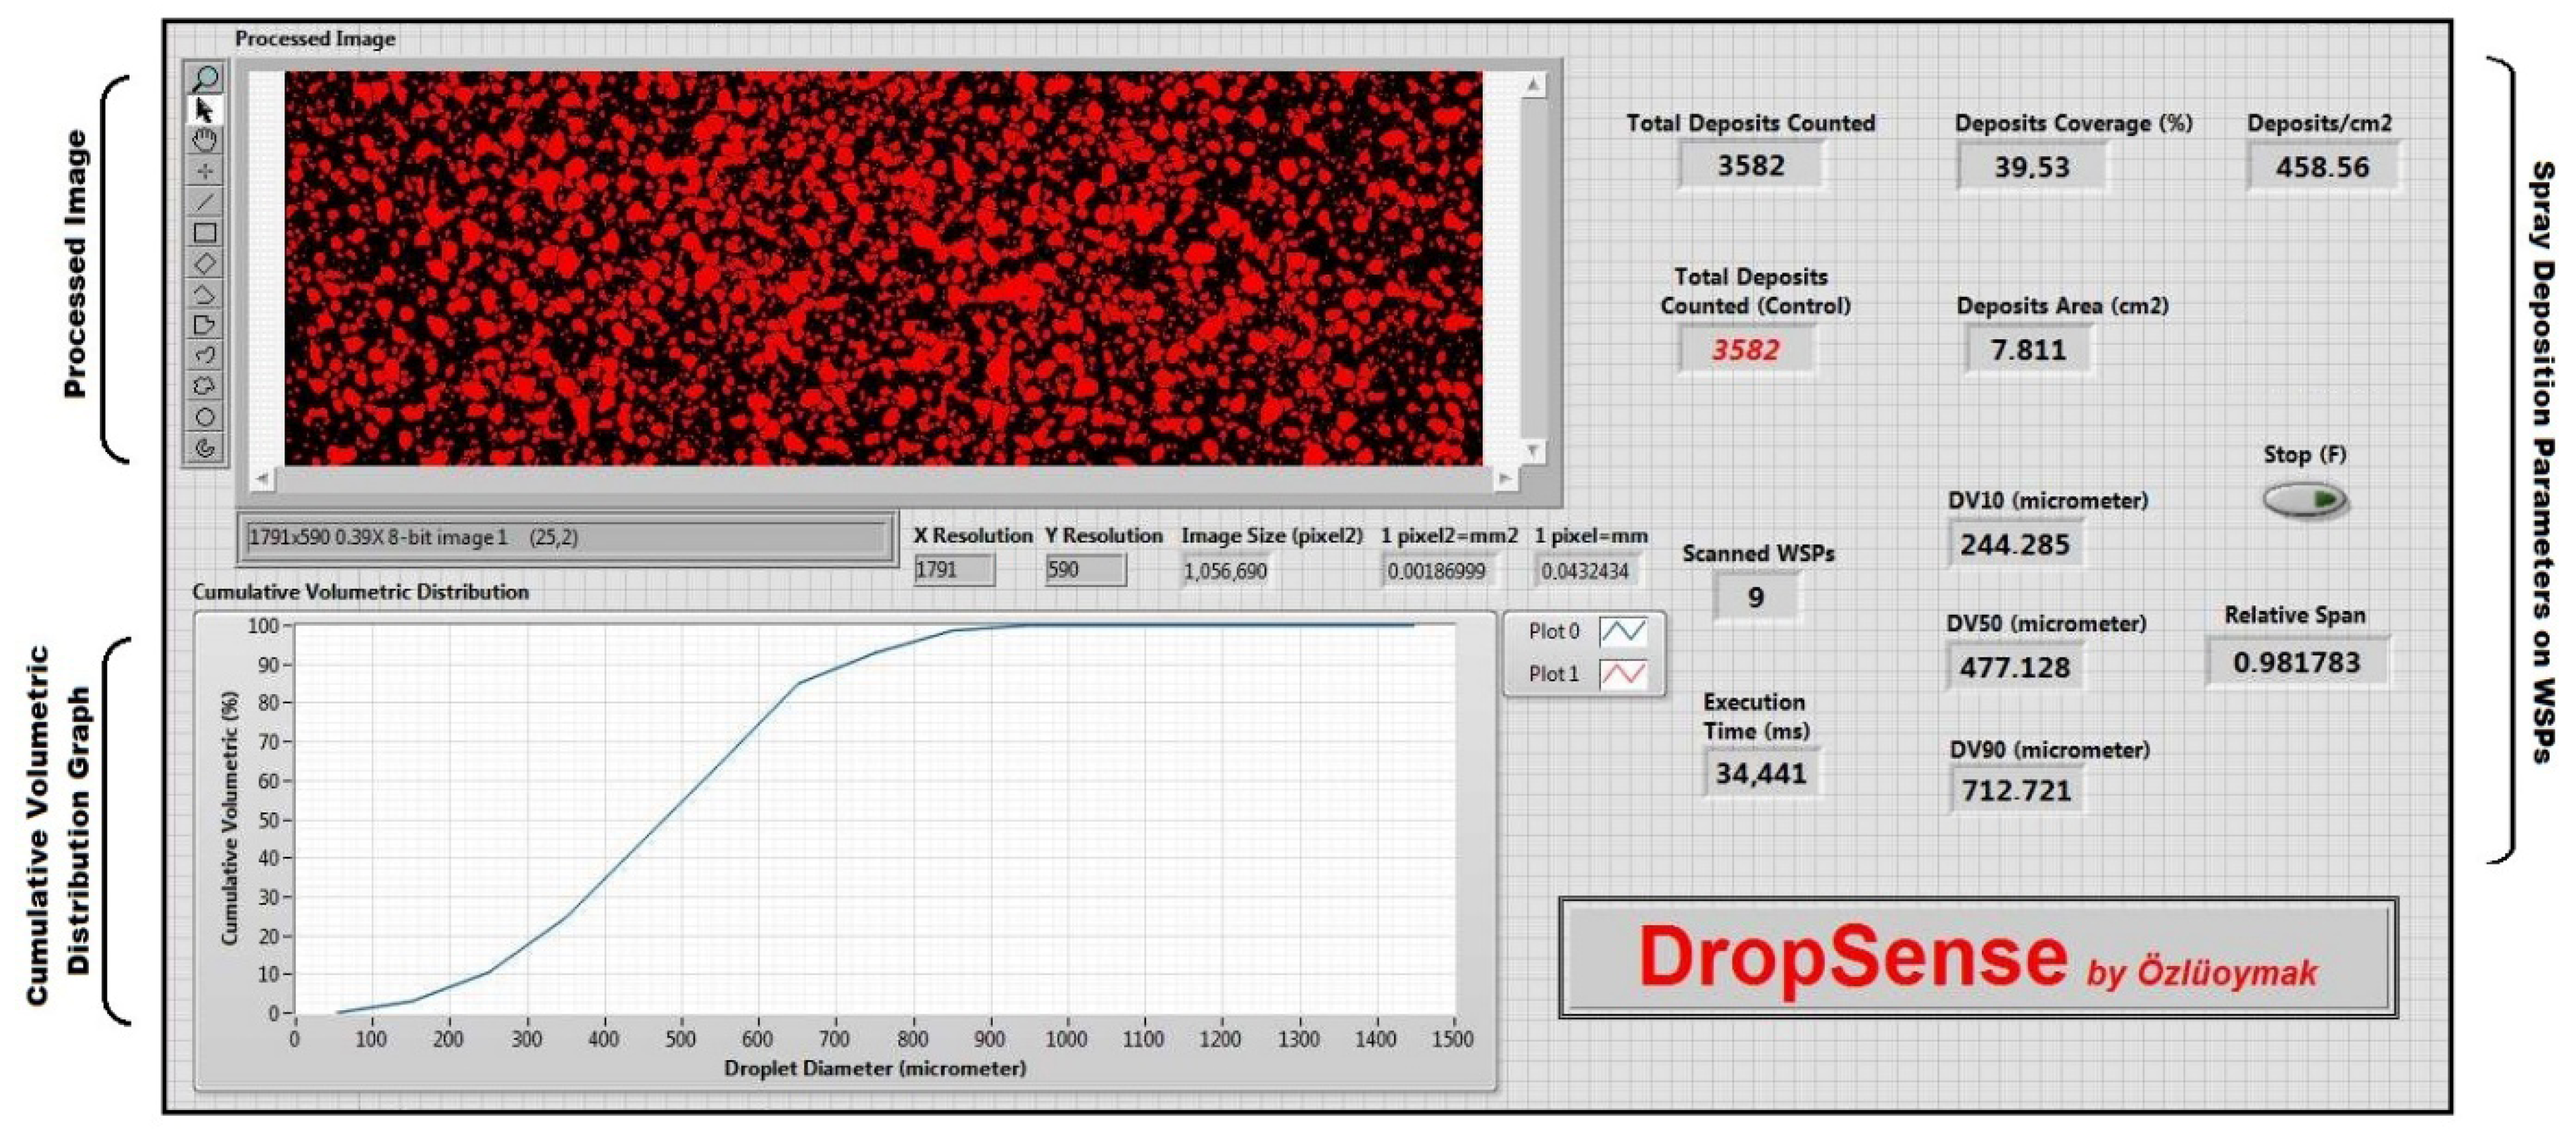Select the freehand region tool
The height and width of the screenshot is (1132, 2576).
point(205,386)
